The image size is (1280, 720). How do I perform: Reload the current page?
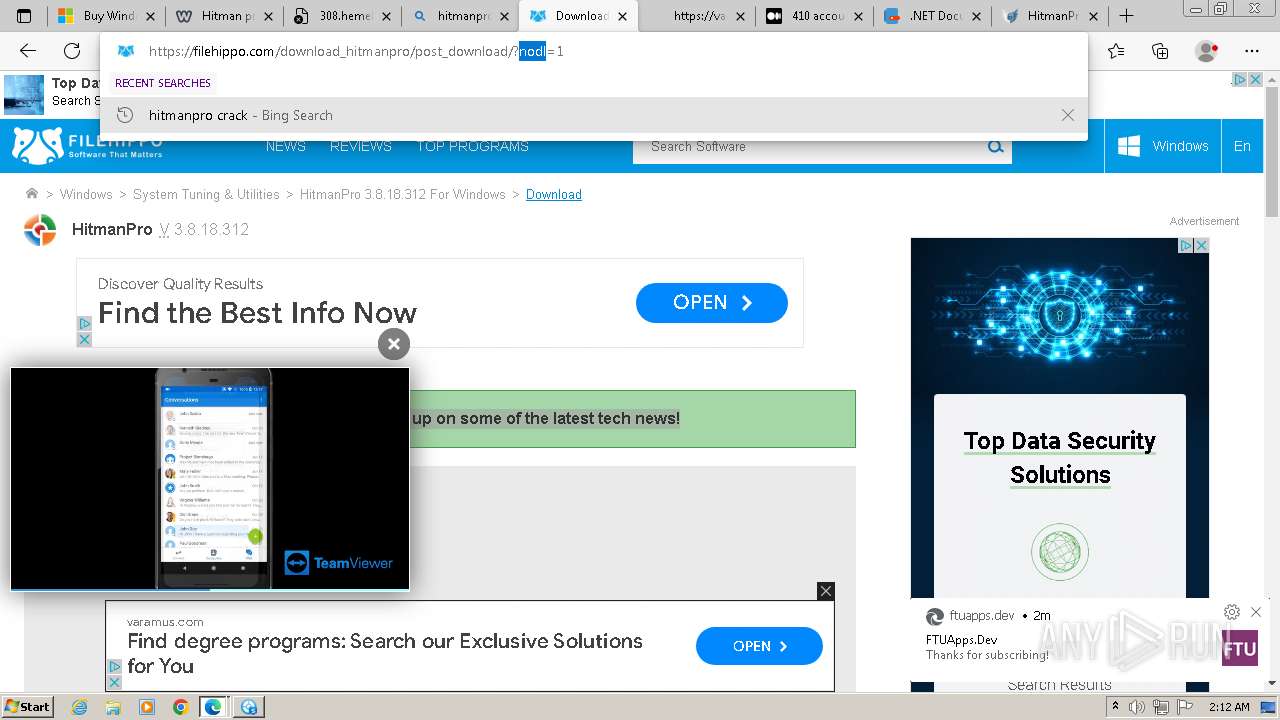[x=72, y=51]
